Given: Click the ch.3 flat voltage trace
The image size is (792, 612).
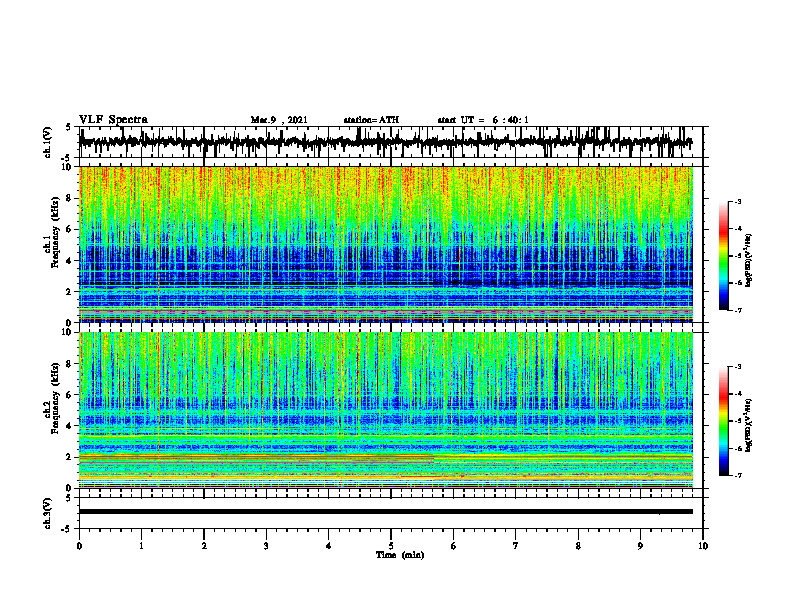Looking at the screenshot, I should 385,512.
